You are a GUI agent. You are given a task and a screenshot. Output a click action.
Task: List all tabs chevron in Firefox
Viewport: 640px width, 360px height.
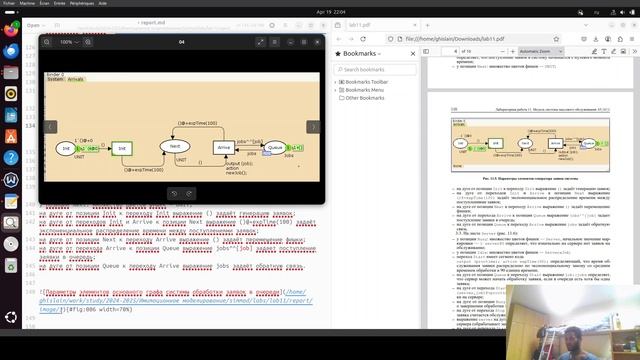[586, 25]
